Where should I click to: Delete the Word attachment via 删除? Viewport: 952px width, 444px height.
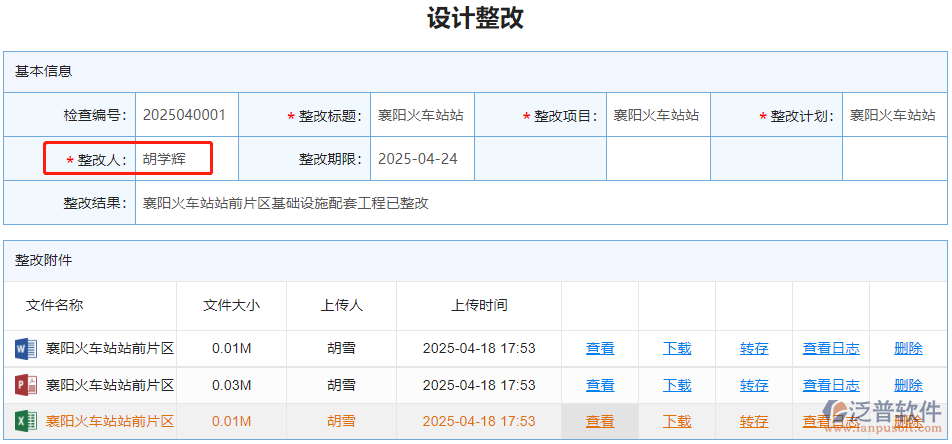point(908,349)
